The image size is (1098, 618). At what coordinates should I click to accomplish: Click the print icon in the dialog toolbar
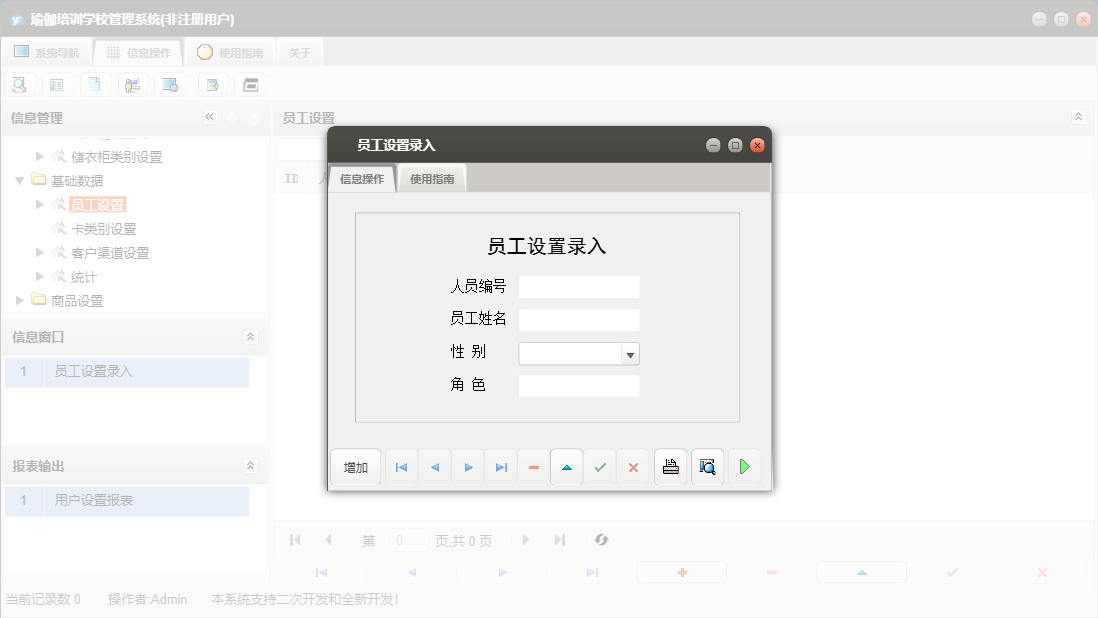click(670, 467)
